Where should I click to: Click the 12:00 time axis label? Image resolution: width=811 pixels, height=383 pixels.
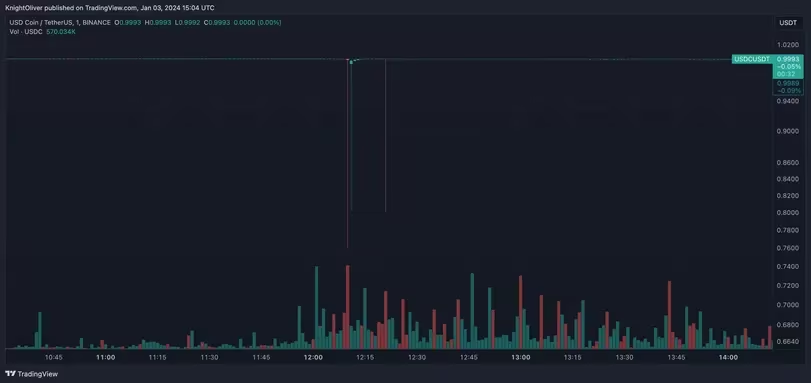point(313,357)
